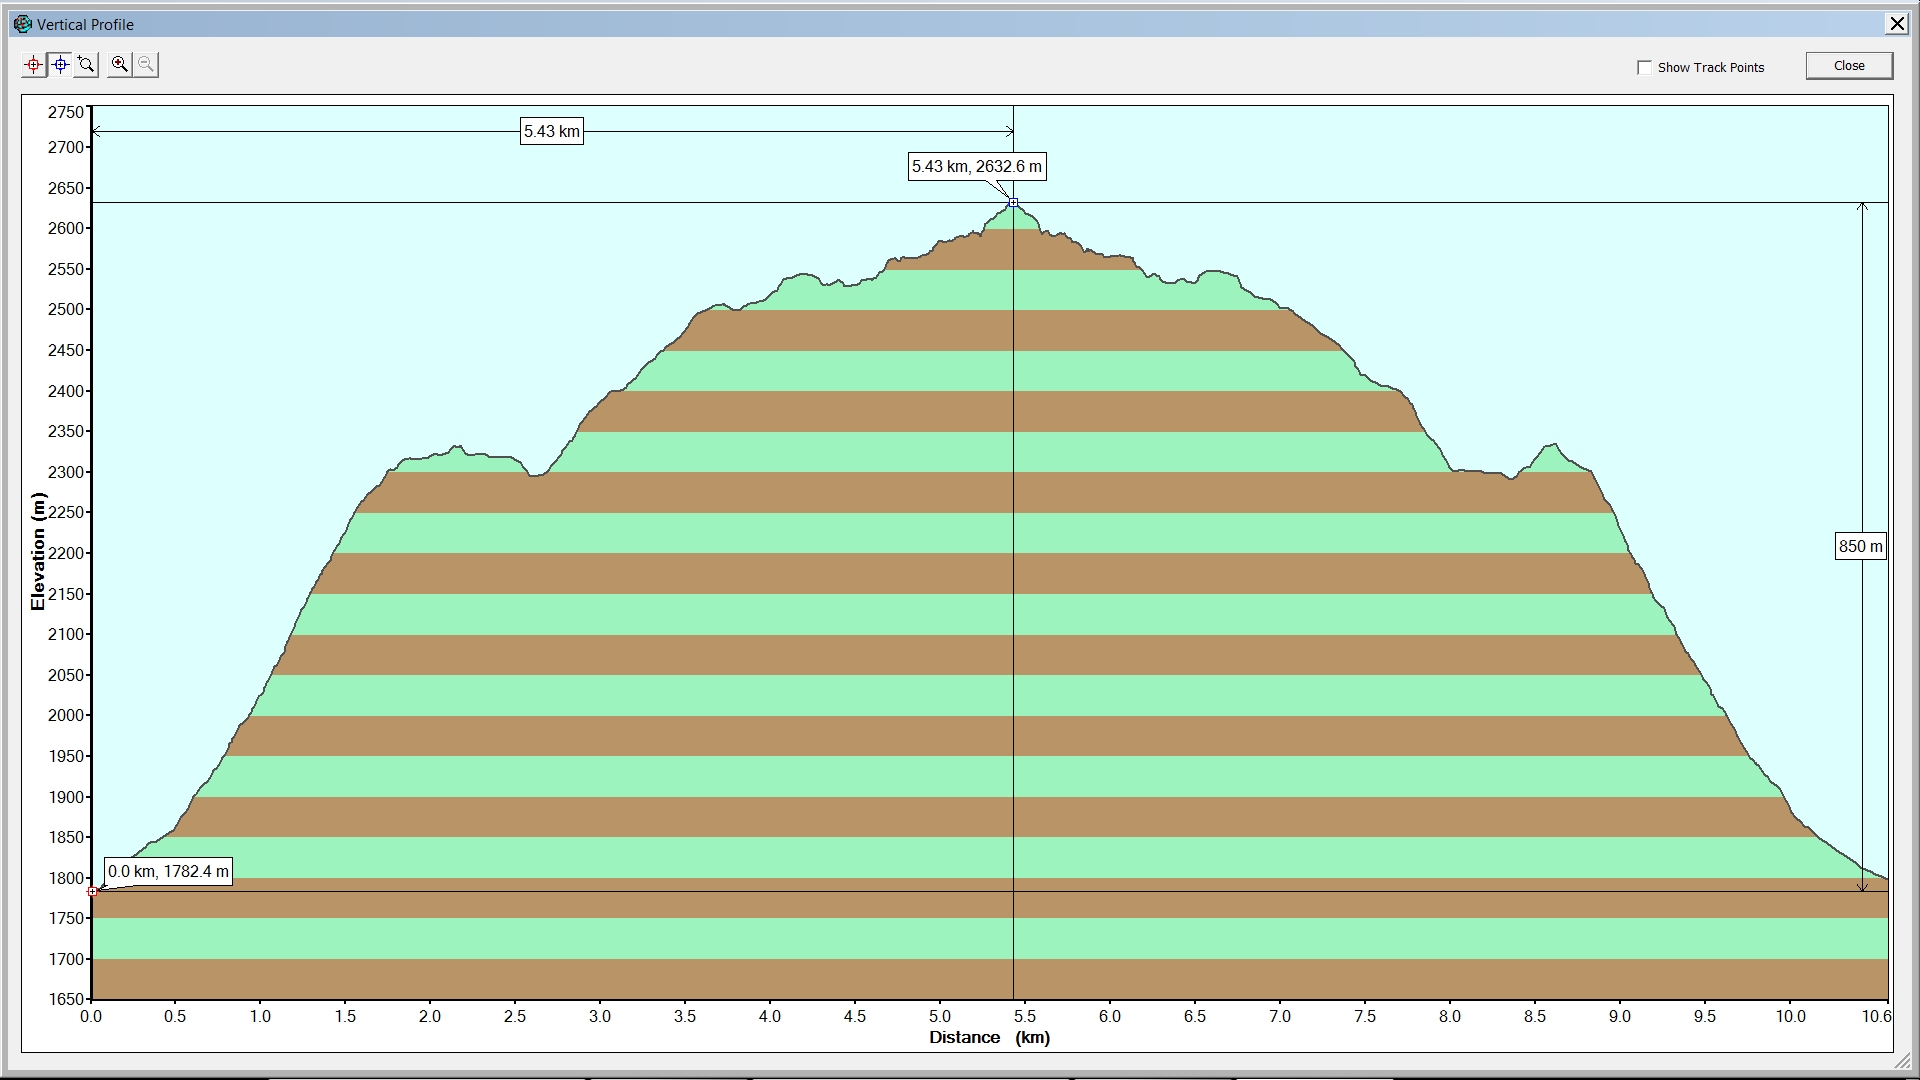Image resolution: width=1920 pixels, height=1080 pixels.
Task: Activate the zoom-to-selection magnifier tool
Action: point(87,65)
